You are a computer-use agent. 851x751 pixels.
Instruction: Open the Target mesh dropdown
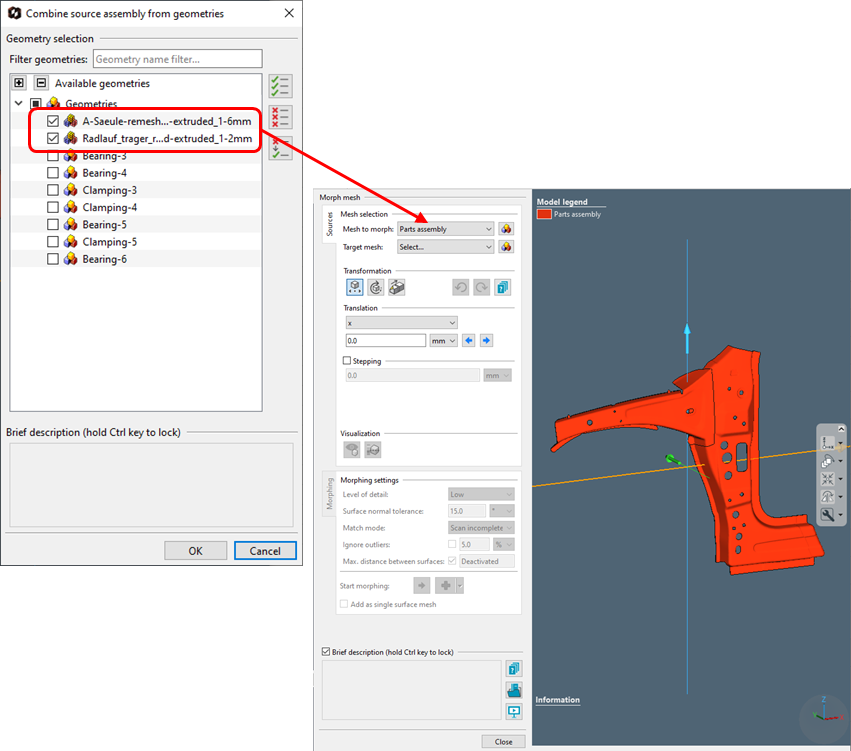tap(446, 247)
